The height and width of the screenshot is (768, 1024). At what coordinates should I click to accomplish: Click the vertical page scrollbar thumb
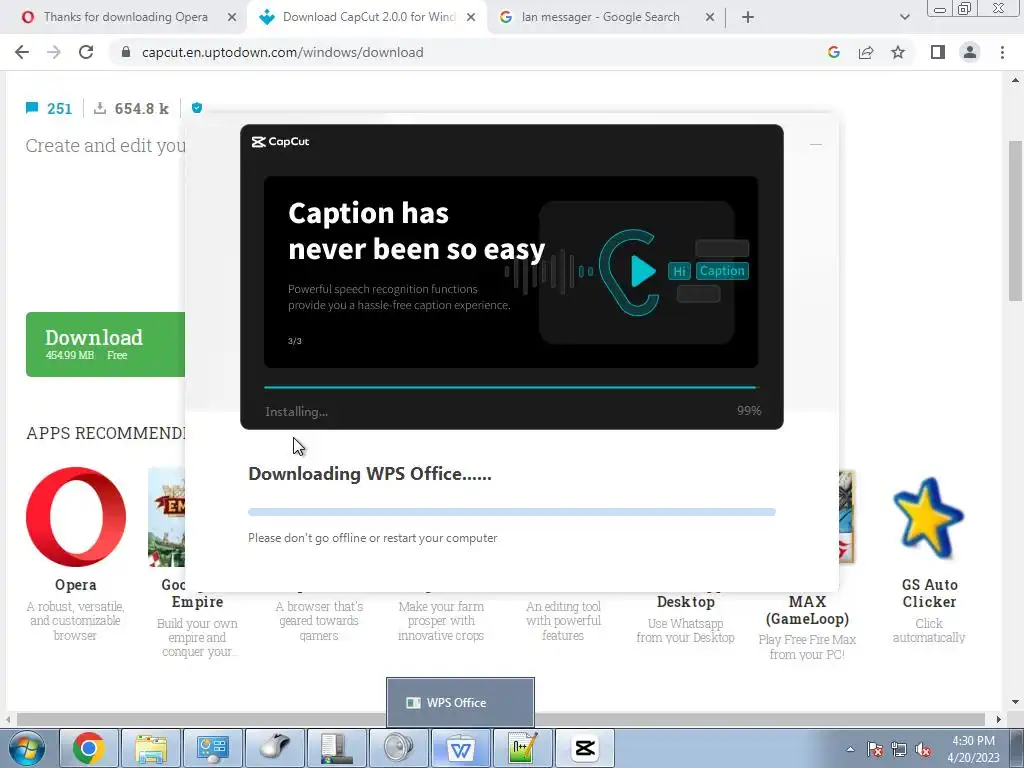(1015, 221)
